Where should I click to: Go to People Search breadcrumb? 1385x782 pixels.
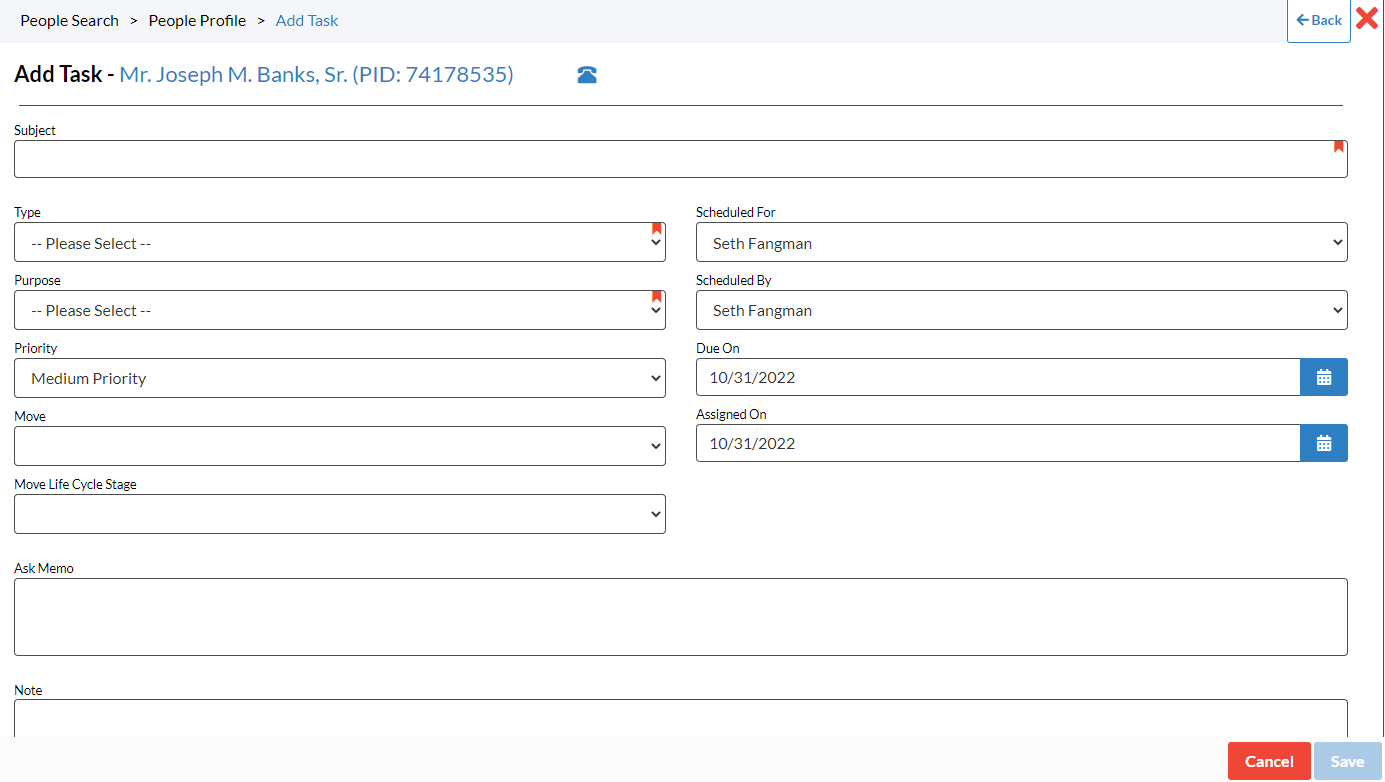(x=69, y=20)
